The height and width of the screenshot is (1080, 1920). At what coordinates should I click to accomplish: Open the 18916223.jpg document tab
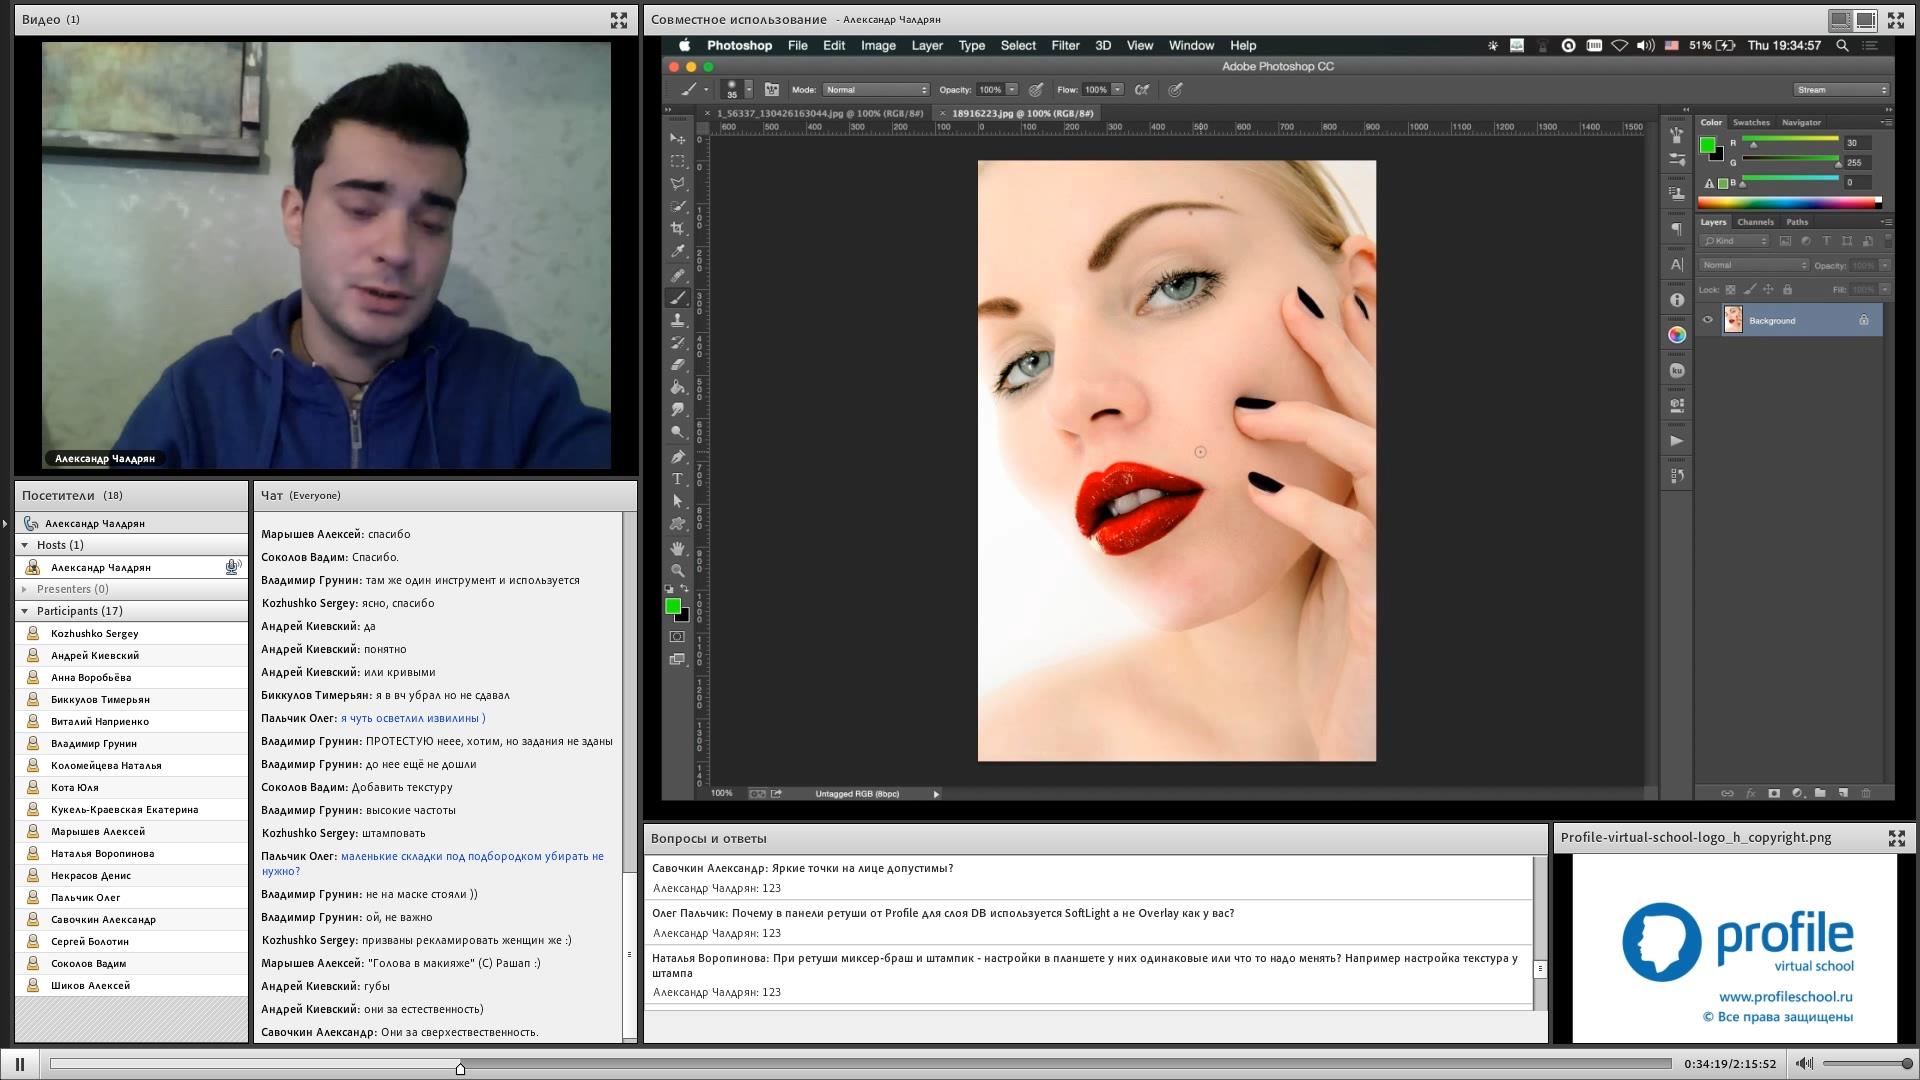point(1021,113)
